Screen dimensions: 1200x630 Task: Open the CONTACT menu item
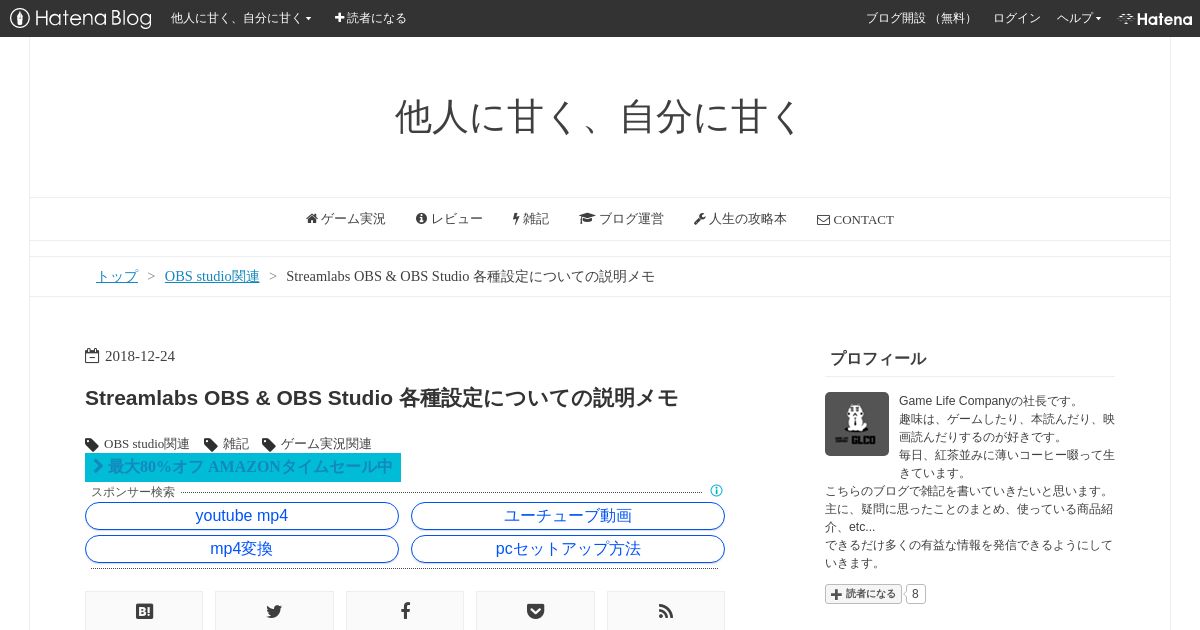(855, 219)
